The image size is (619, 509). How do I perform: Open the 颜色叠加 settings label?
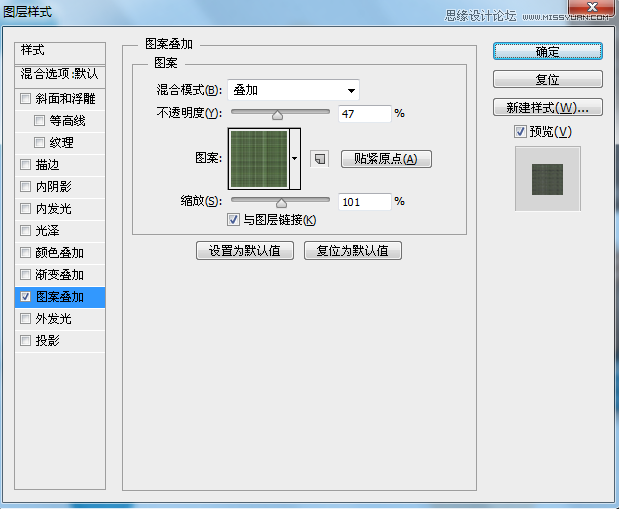pyautogui.click(x=60, y=253)
